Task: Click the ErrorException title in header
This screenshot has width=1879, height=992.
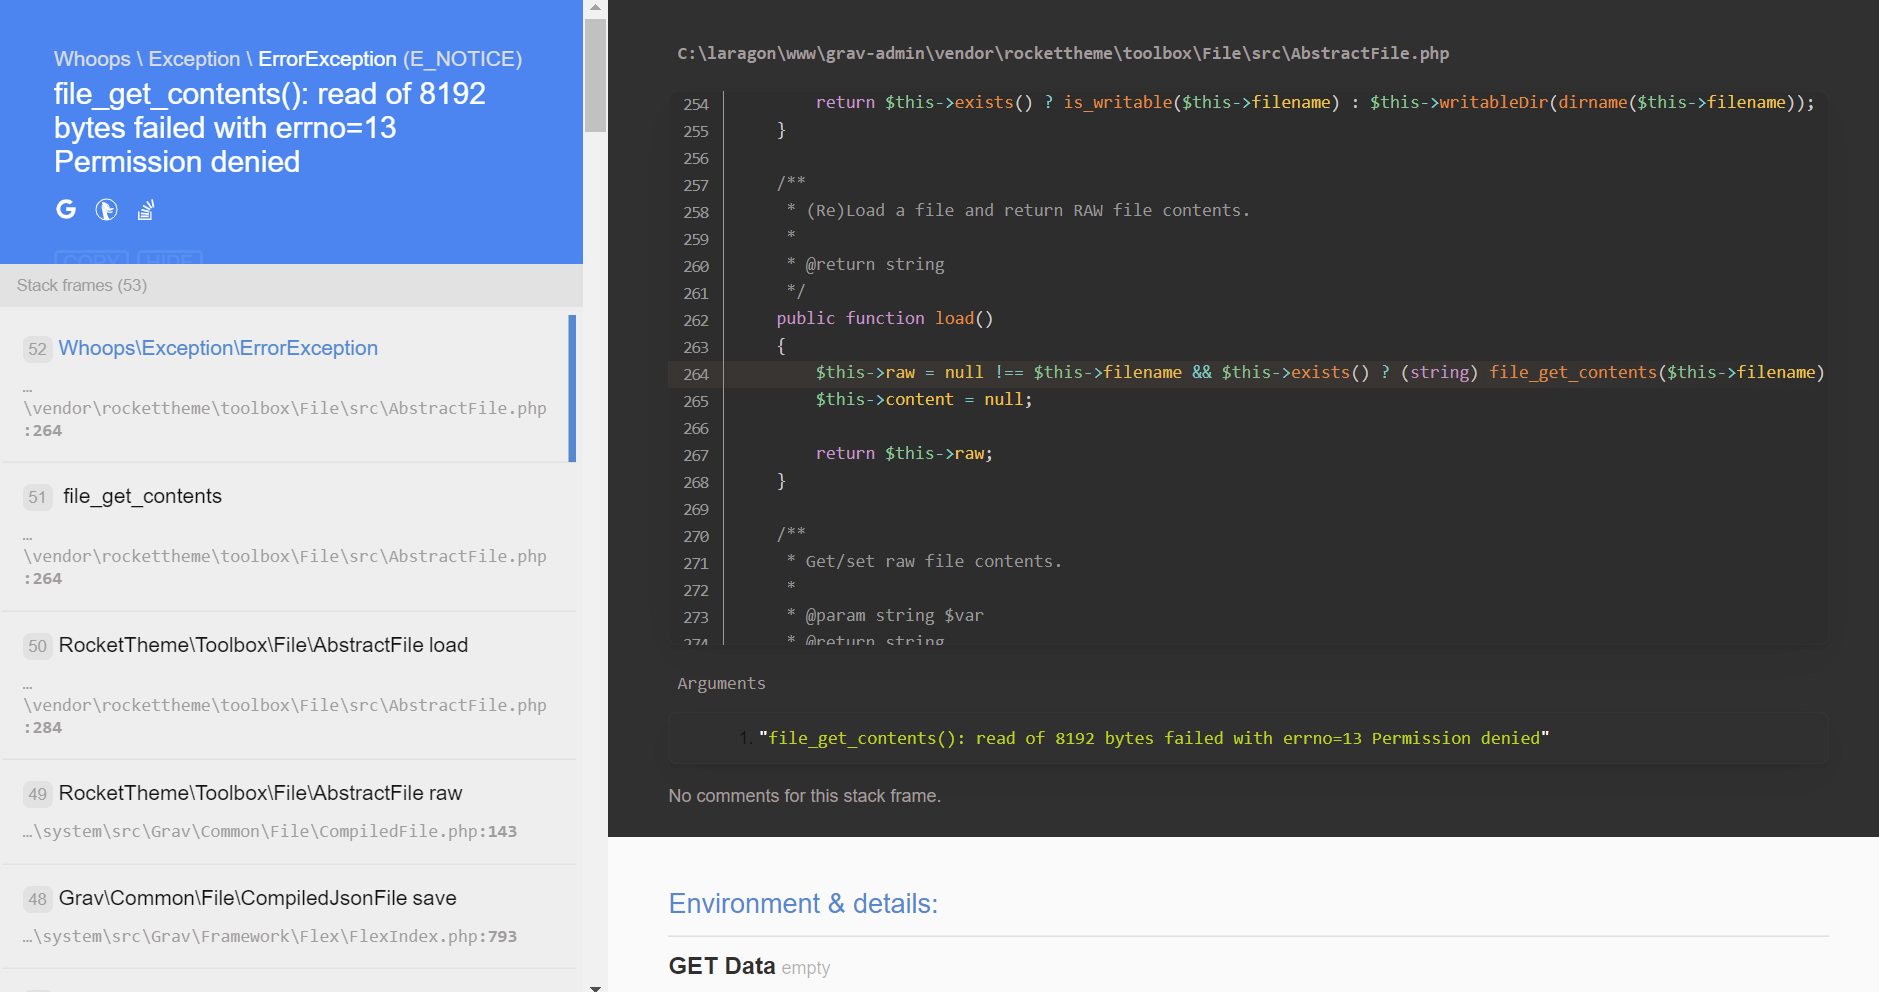Action: pyautogui.click(x=327, y=59)
